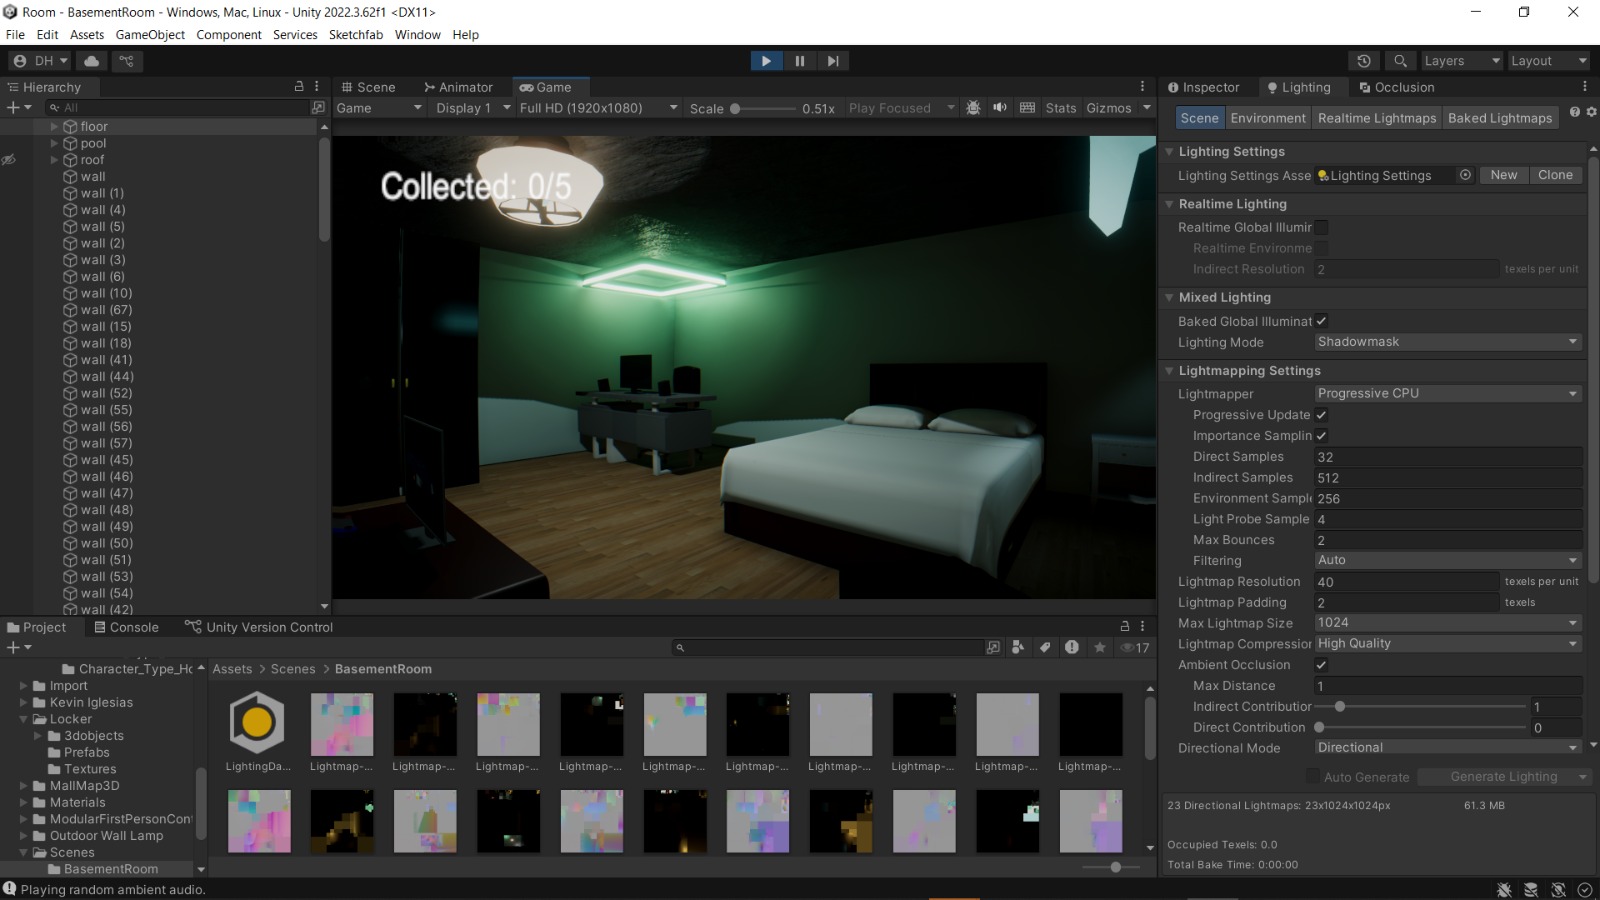The width and height of the screenshot is (1600, 900).
Task: Disable the Baked Global Illumination checkbox
Action: [x=1321, y=321]
